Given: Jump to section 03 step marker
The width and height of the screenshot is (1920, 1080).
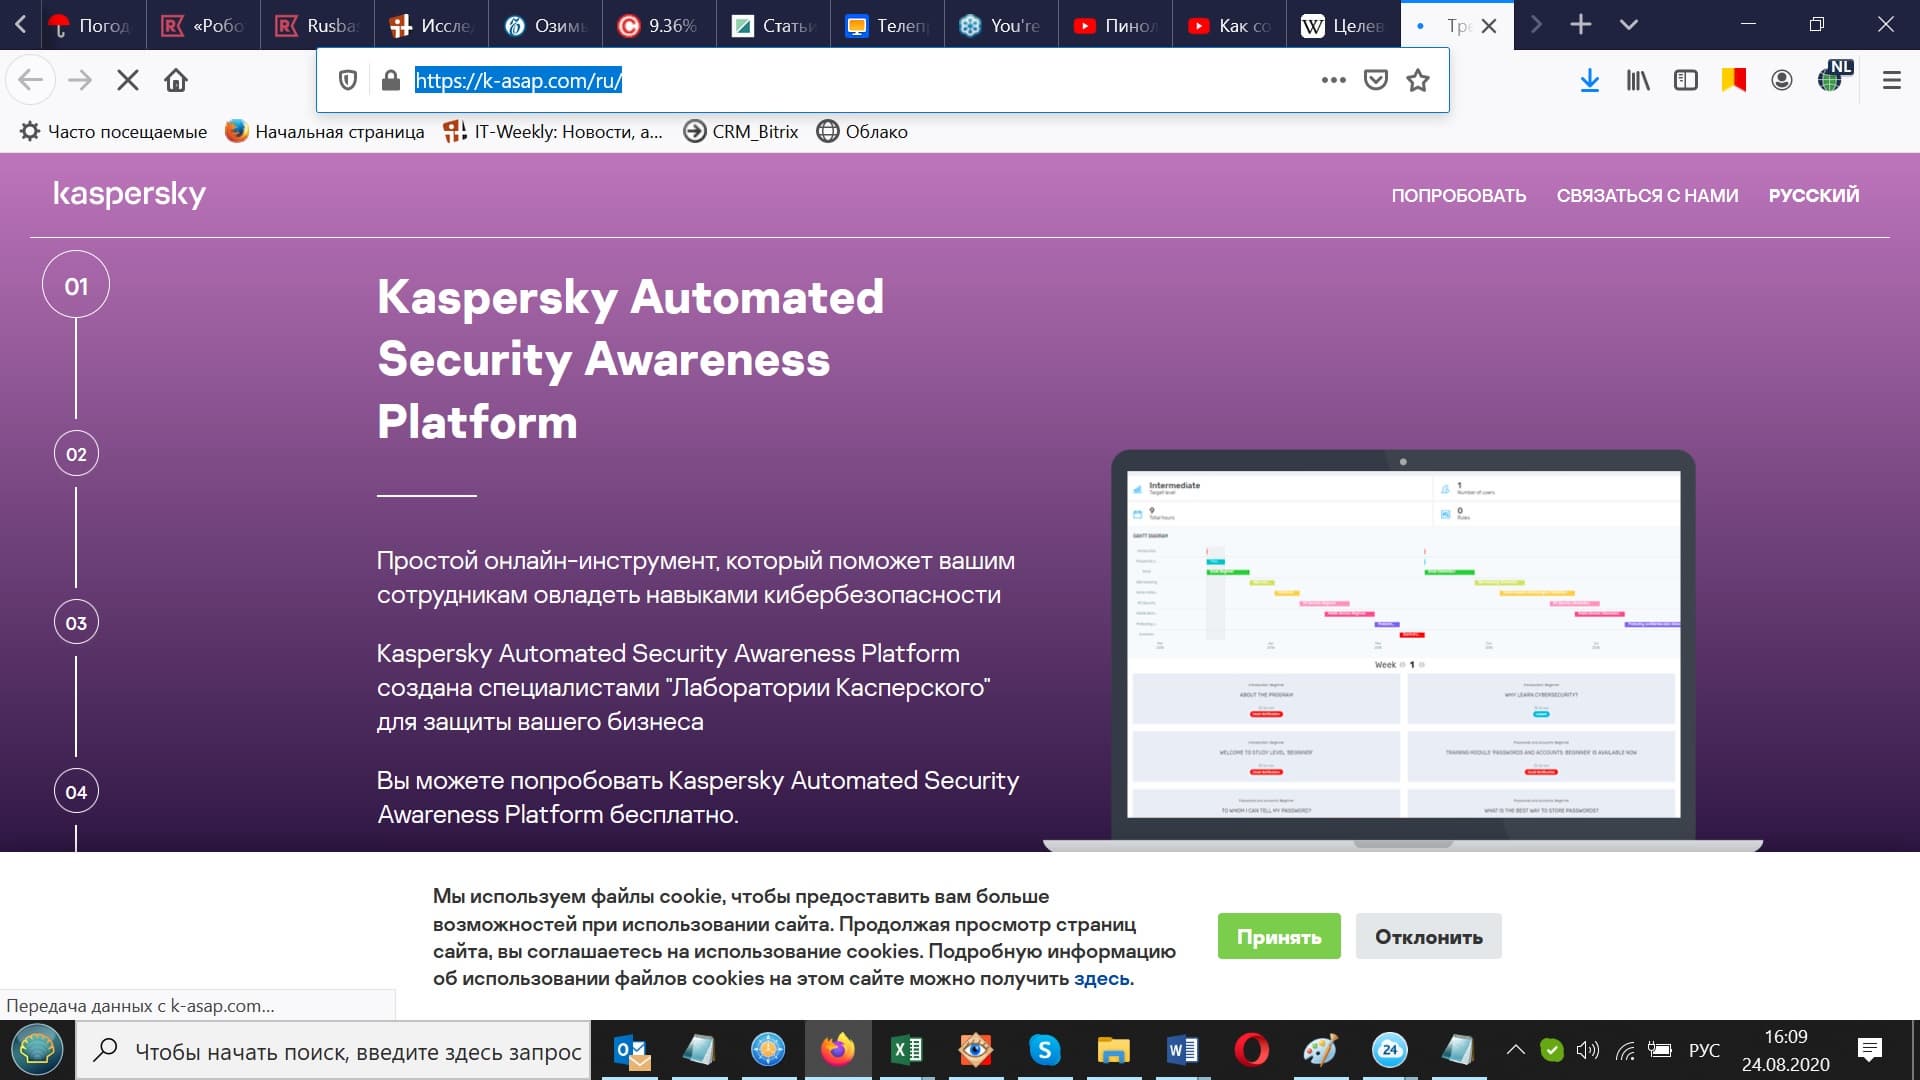Looking at the screenshot, I should 76,623.
